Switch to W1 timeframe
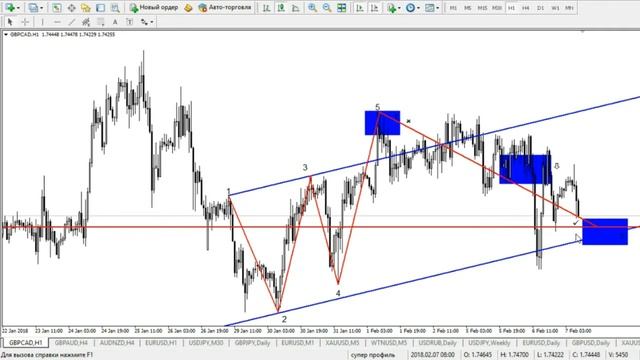 555,8
